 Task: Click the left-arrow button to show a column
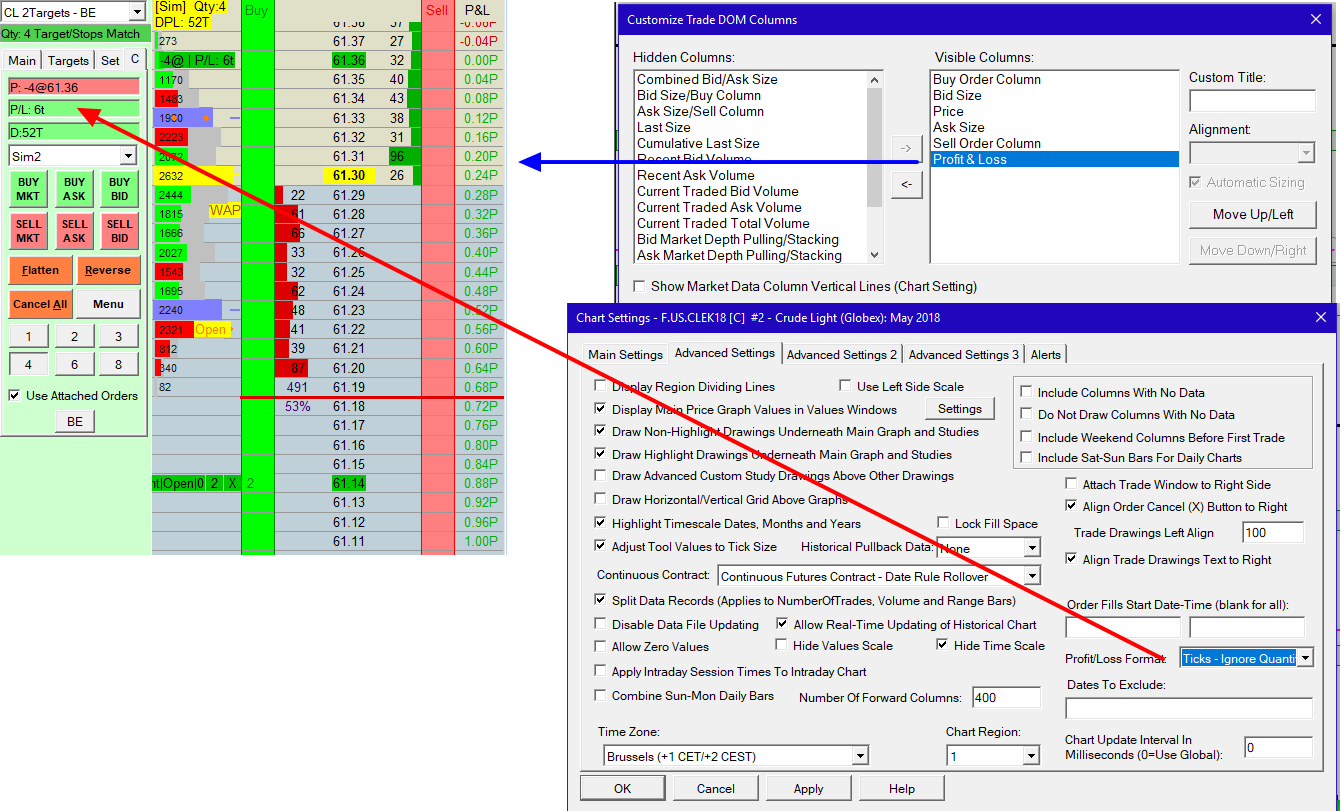906,184
